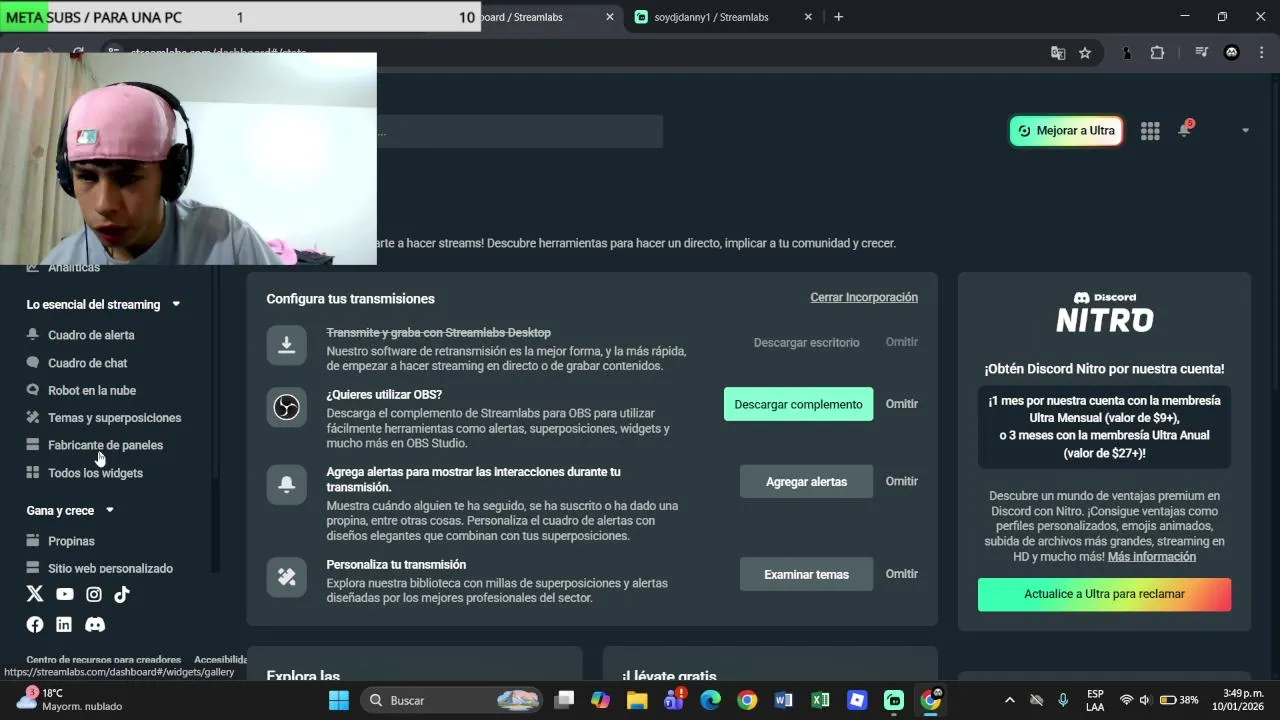The width and height of the screenshot is (1280, 720).
Task: Show hidden system tray icons
Action: tap(1010, 700)
